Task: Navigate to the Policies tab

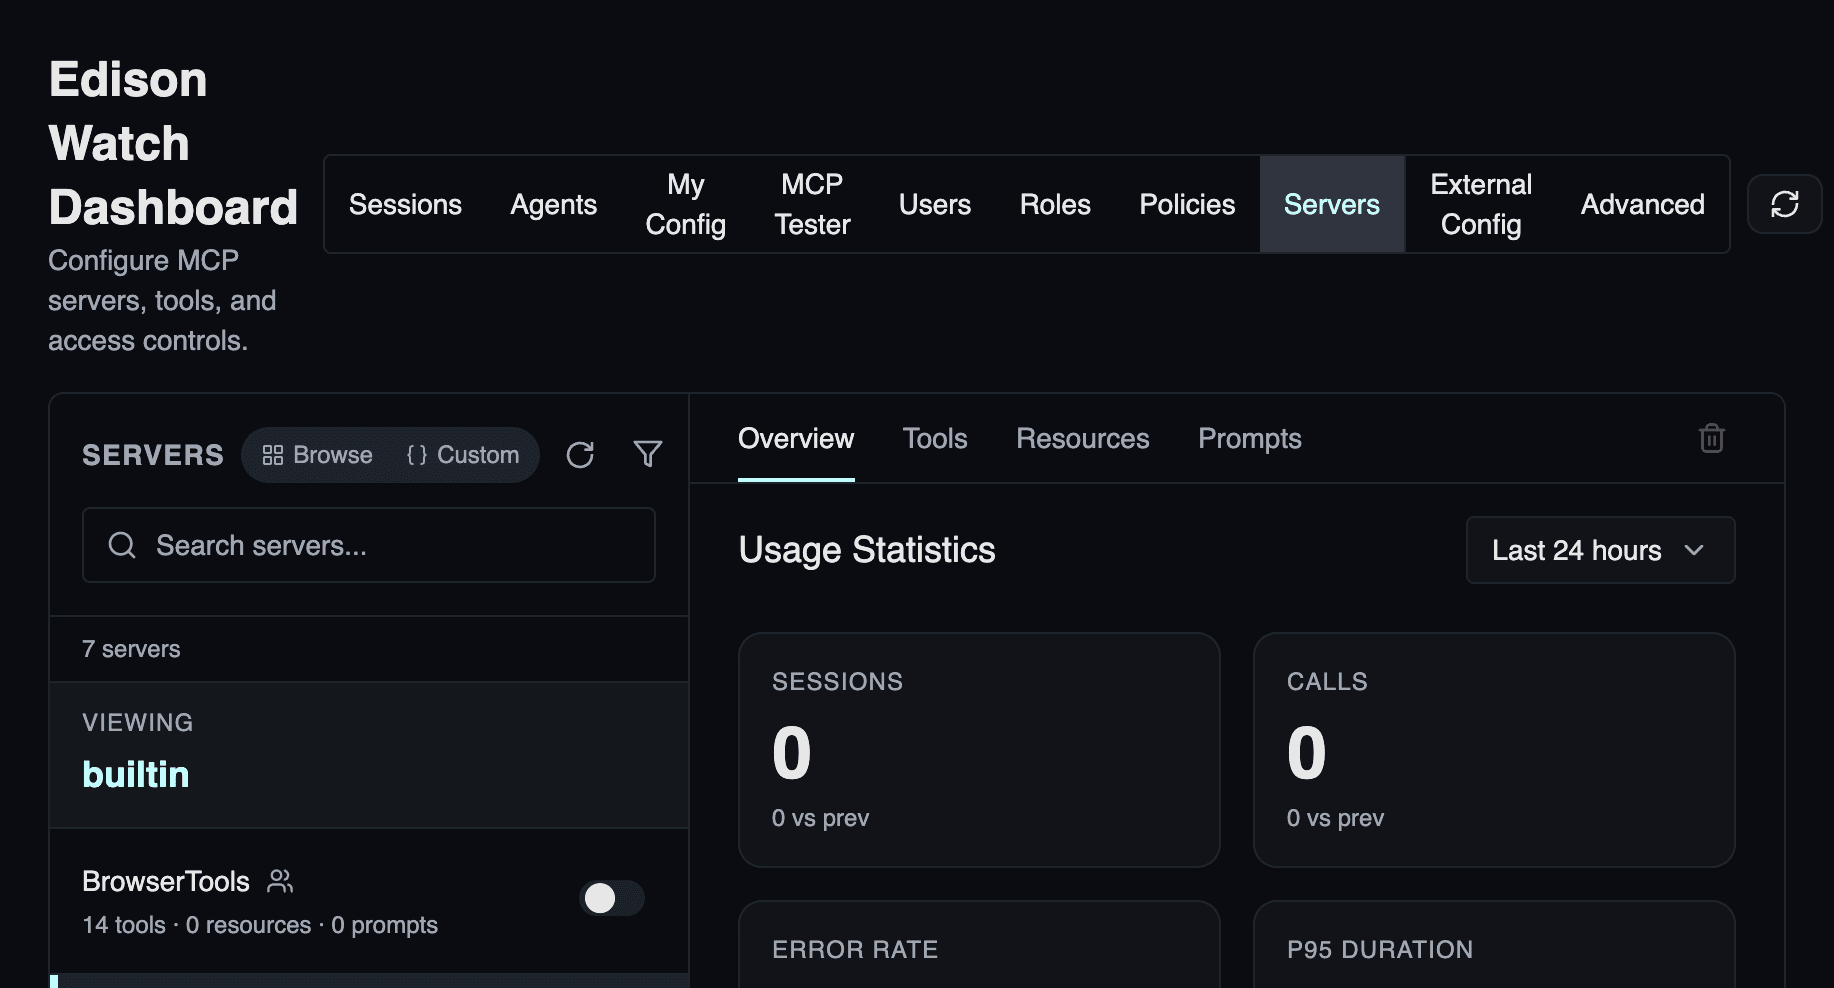Action: coord(1186,204)
